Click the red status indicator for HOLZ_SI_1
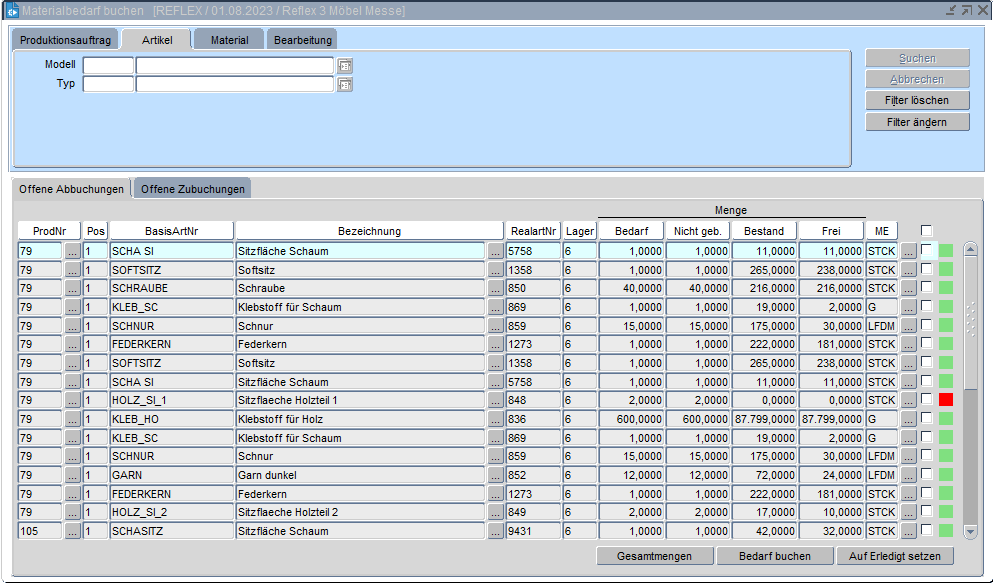This screenshot has height=583, width=993. (x=946, y=400)
